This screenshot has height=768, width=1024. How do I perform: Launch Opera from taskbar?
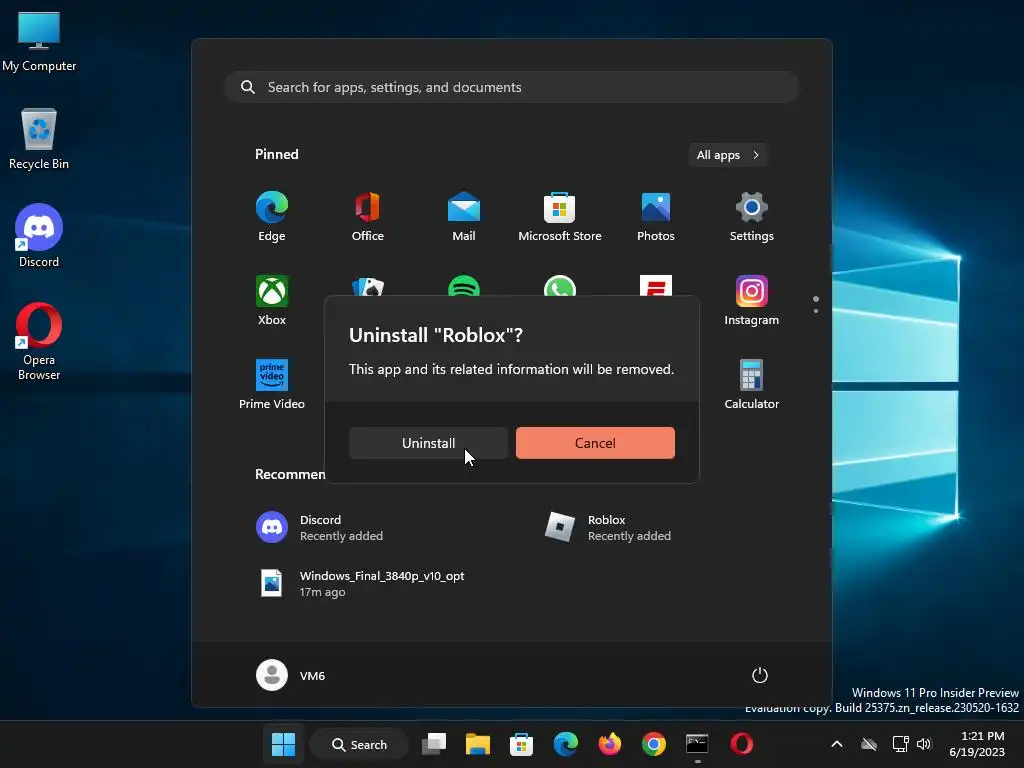click(741, 744)
